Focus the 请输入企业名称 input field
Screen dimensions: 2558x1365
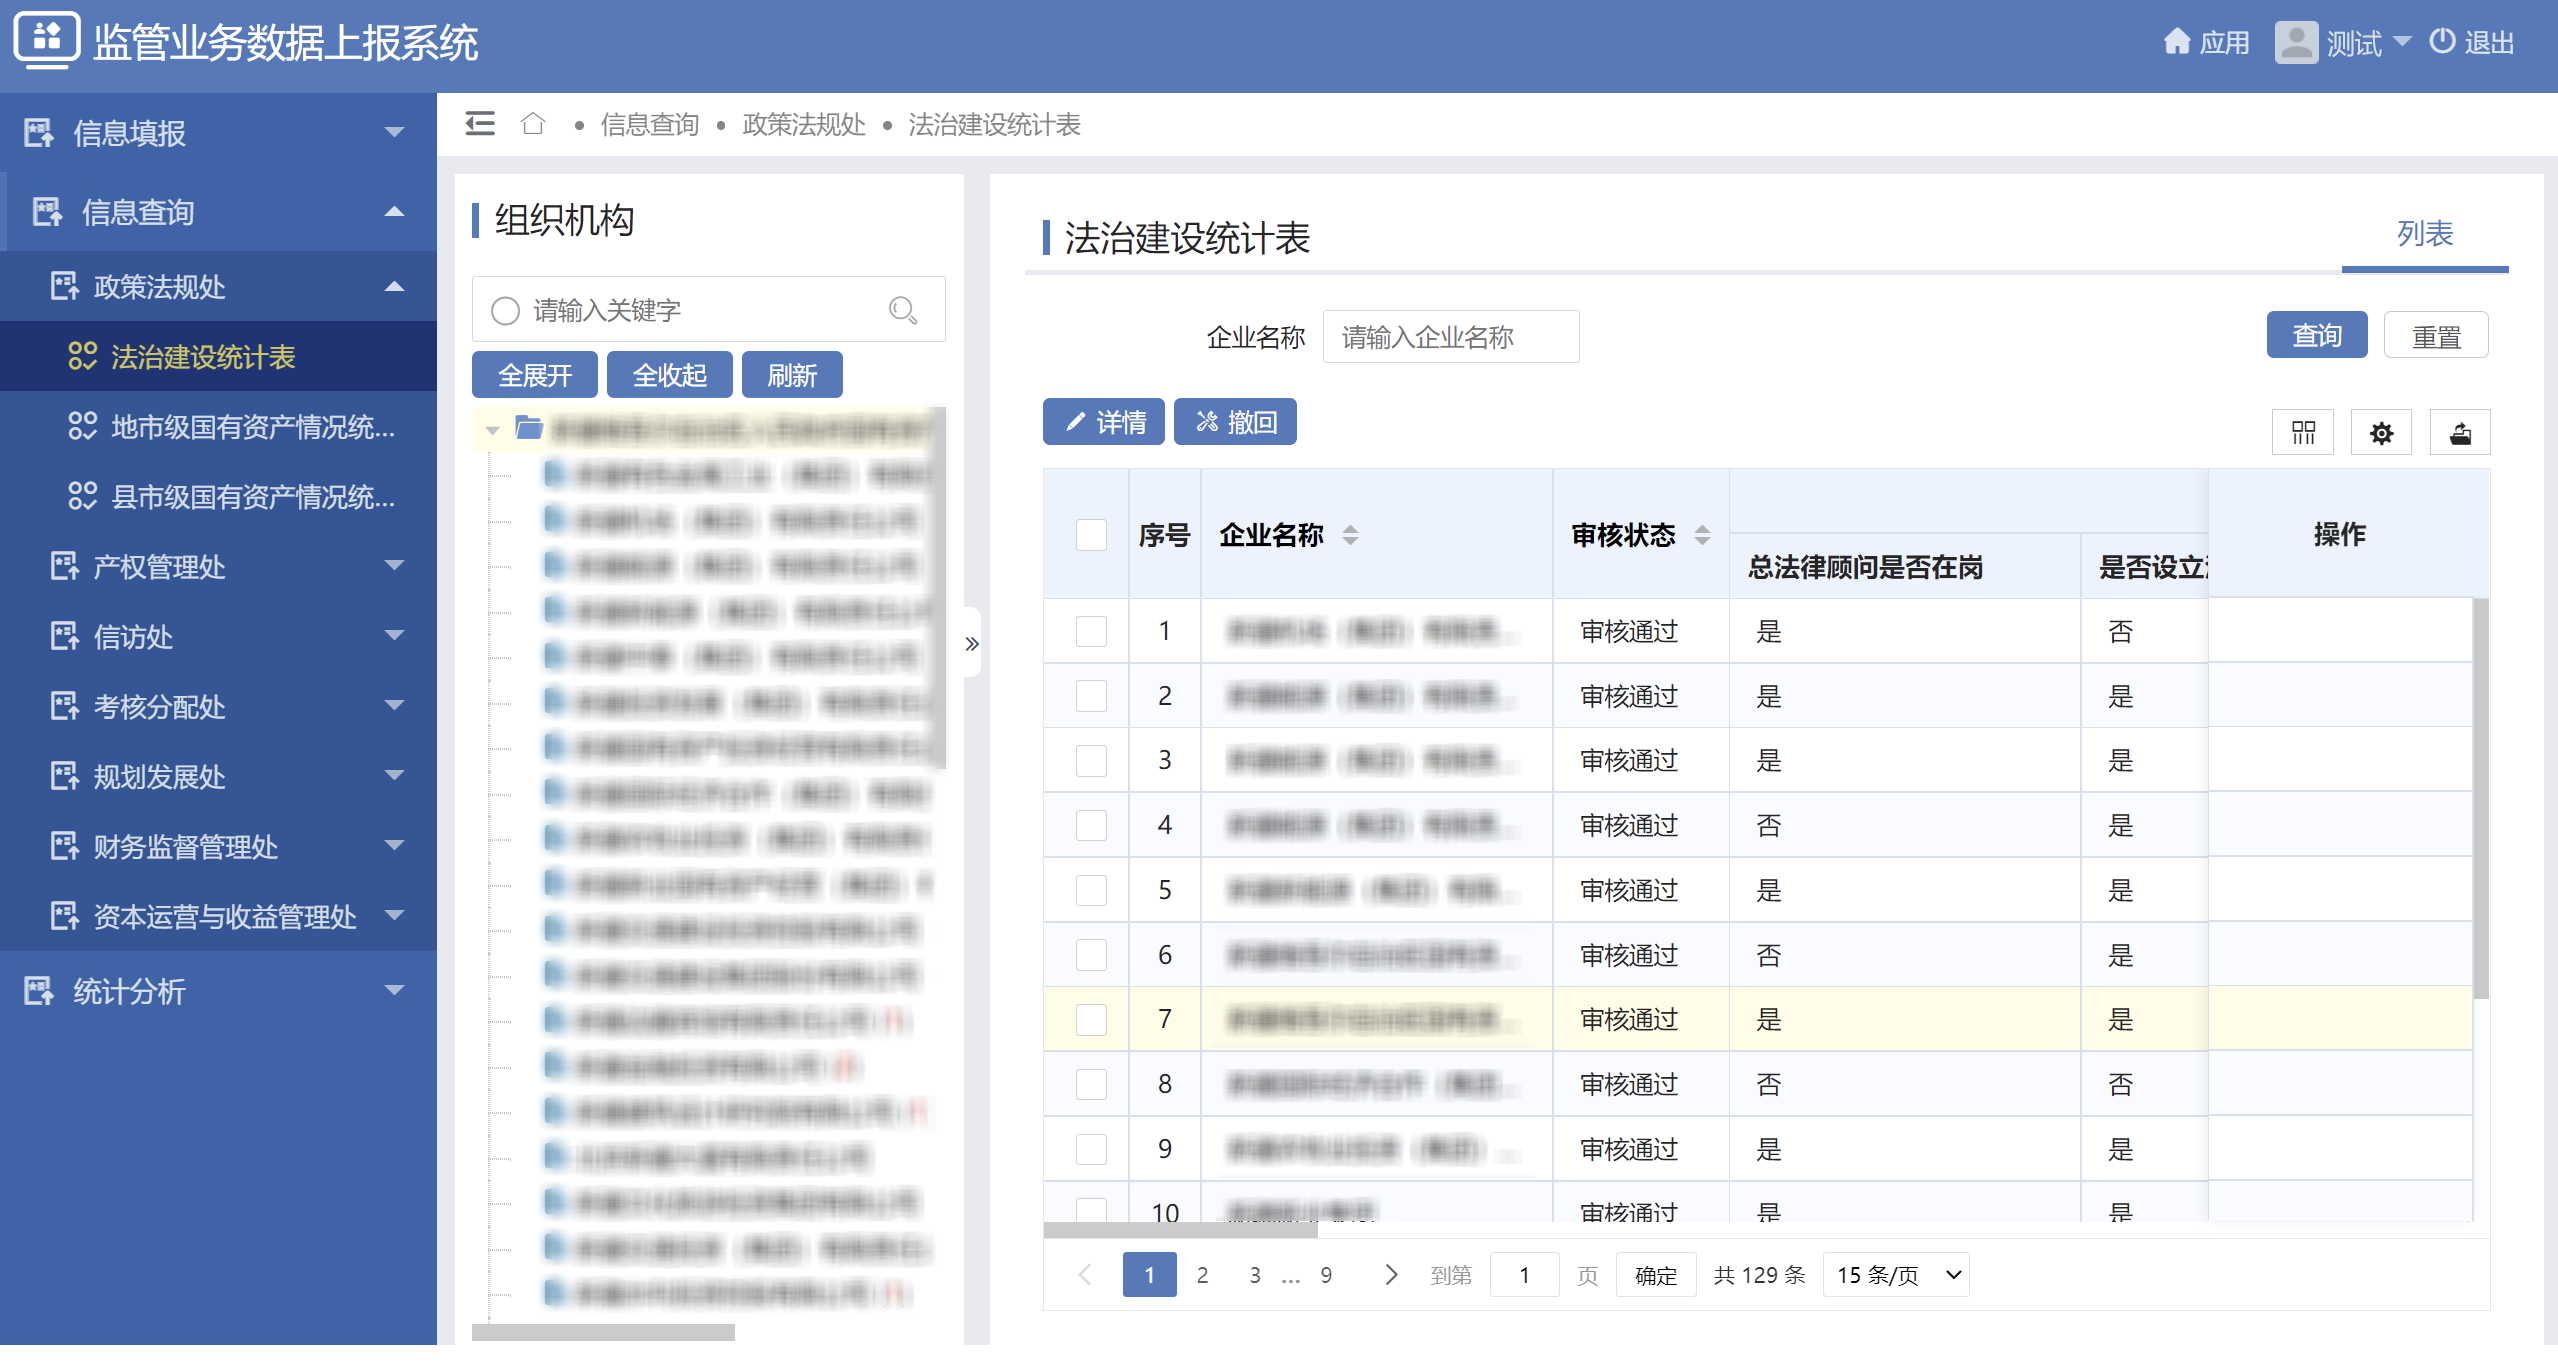[1451, 336]
